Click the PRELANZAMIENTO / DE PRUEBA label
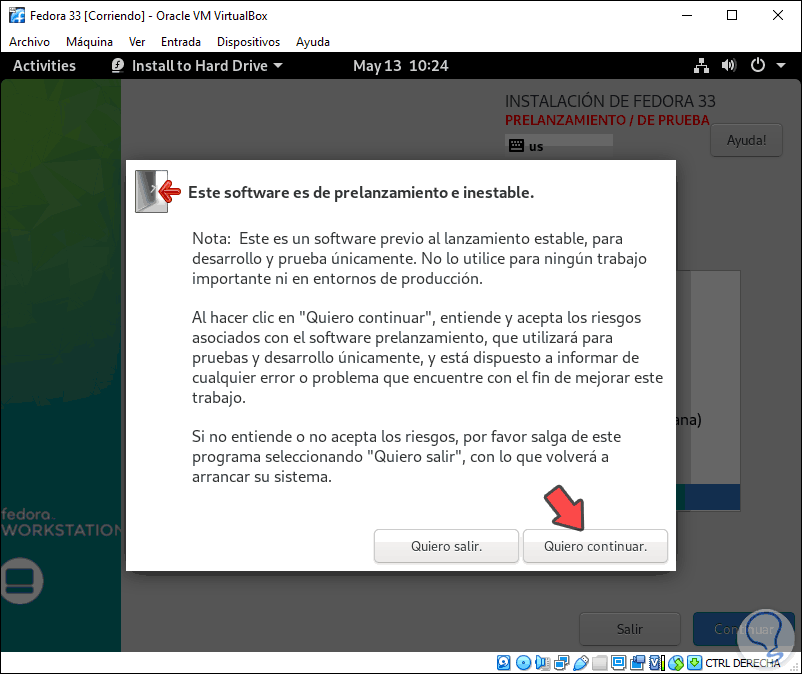This screenshot has height=674, width=802. coord(607,120)
